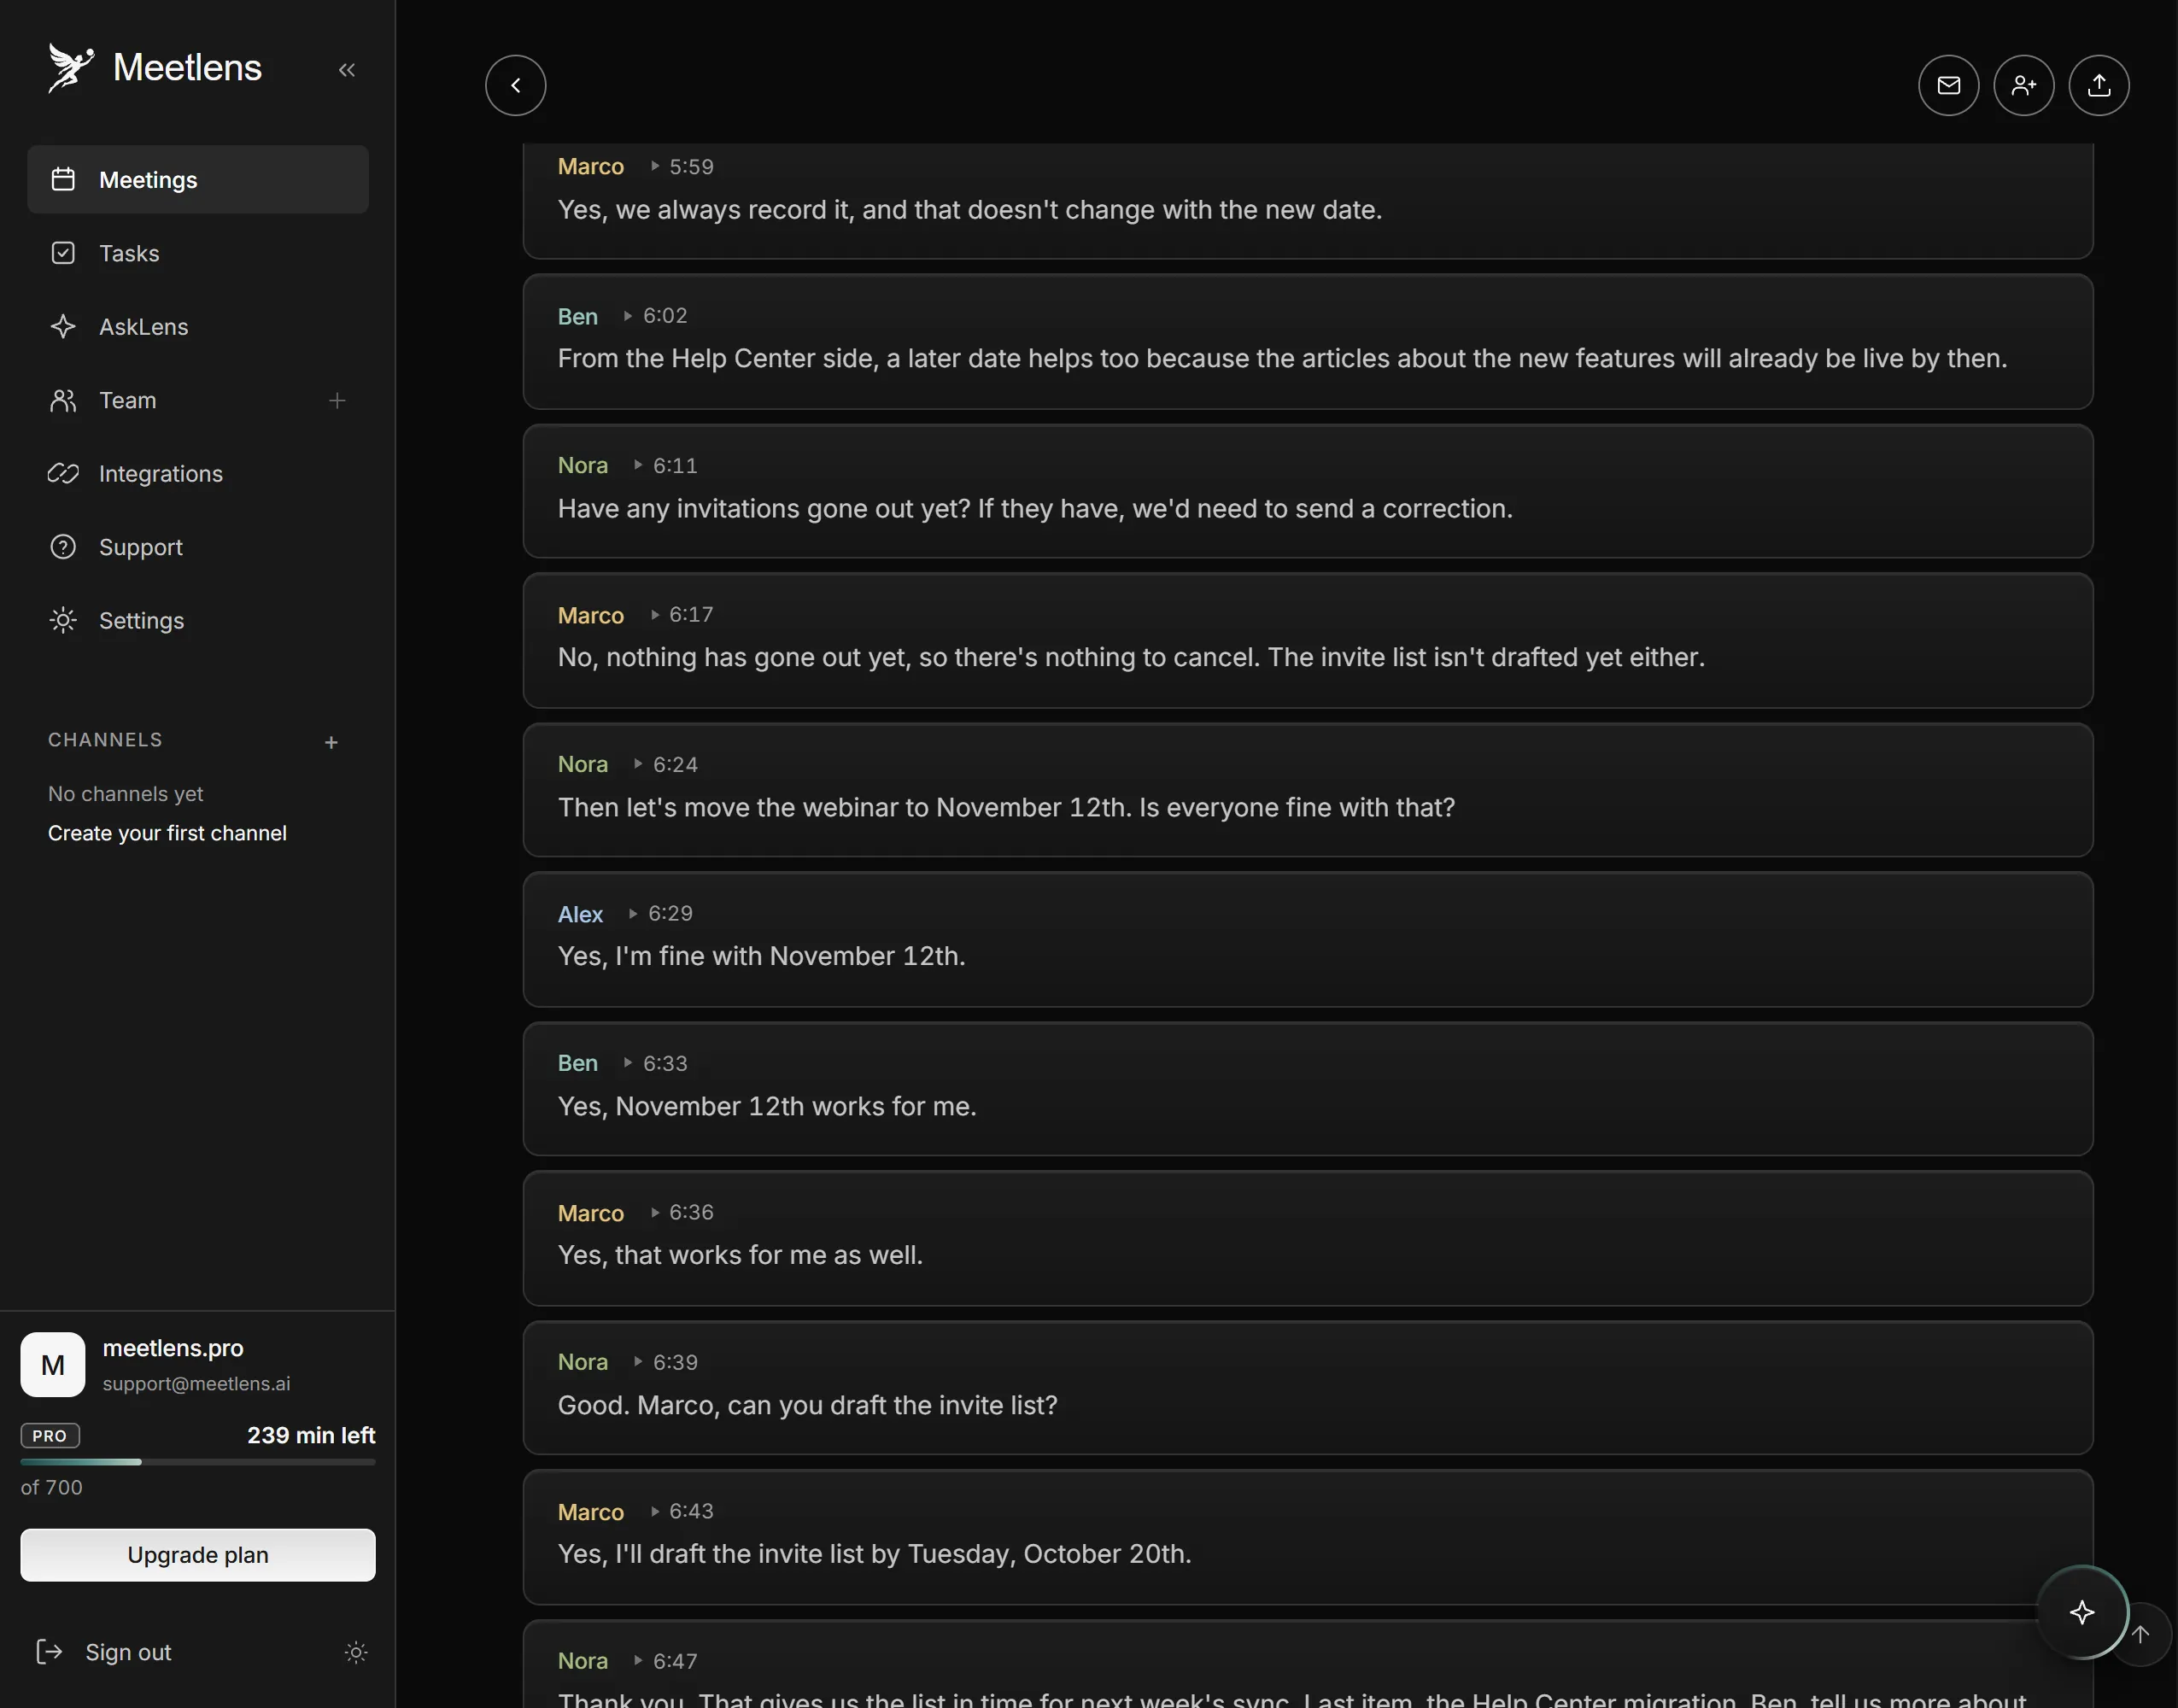Viewport: 2178px width, 1708px height.
Task: Play from Ben's 6:33 timestamp
Action: pos(656,1063)
